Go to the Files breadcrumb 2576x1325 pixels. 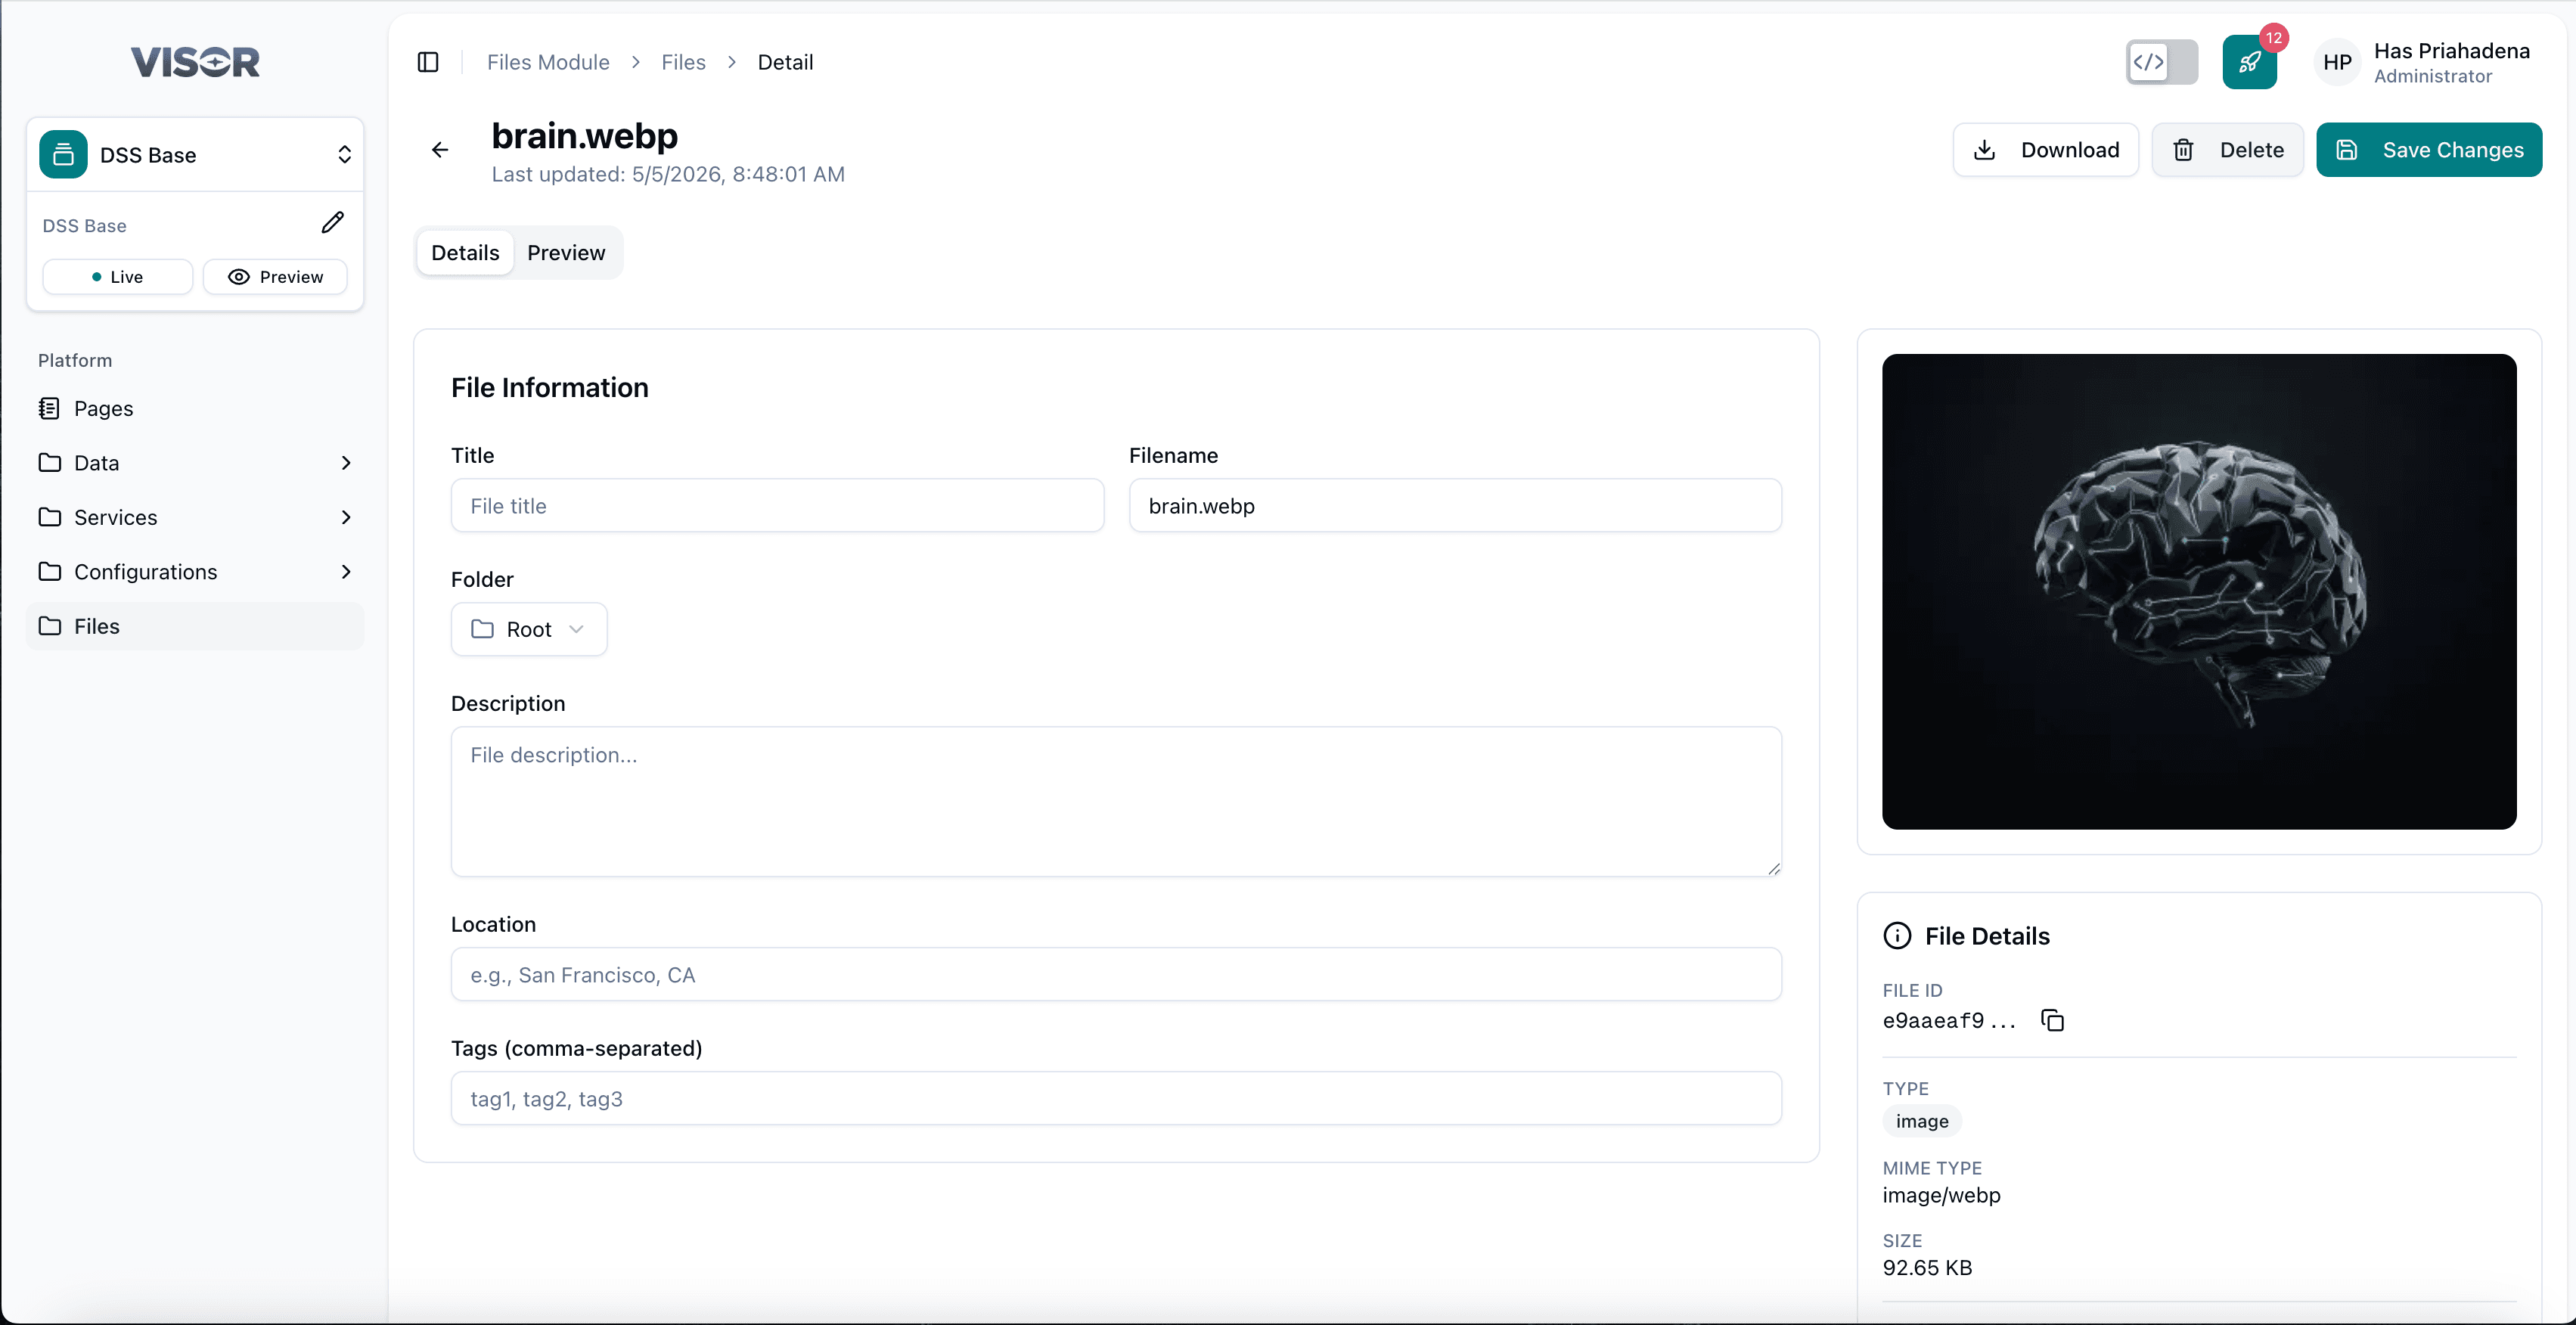(x=683, y=62)
